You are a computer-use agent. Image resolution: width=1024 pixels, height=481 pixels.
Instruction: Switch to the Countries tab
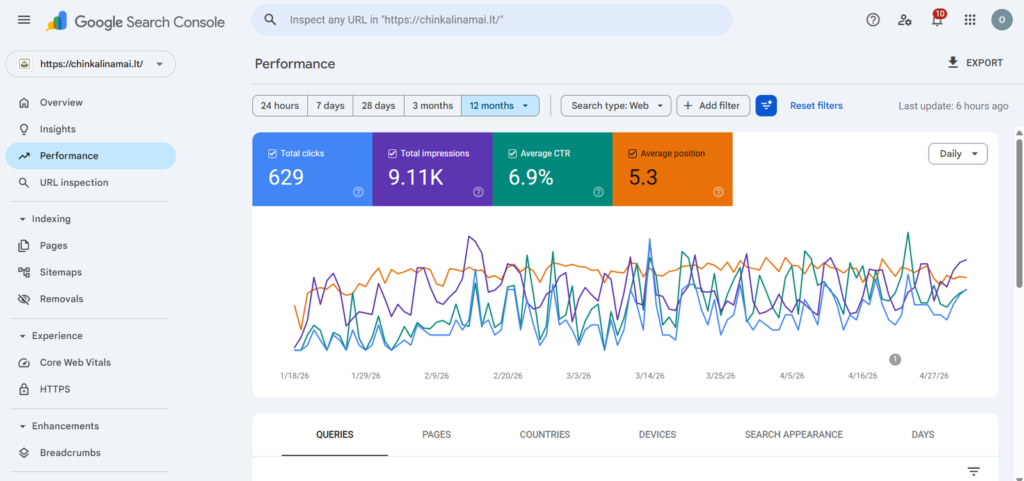(x=545, y=435)
